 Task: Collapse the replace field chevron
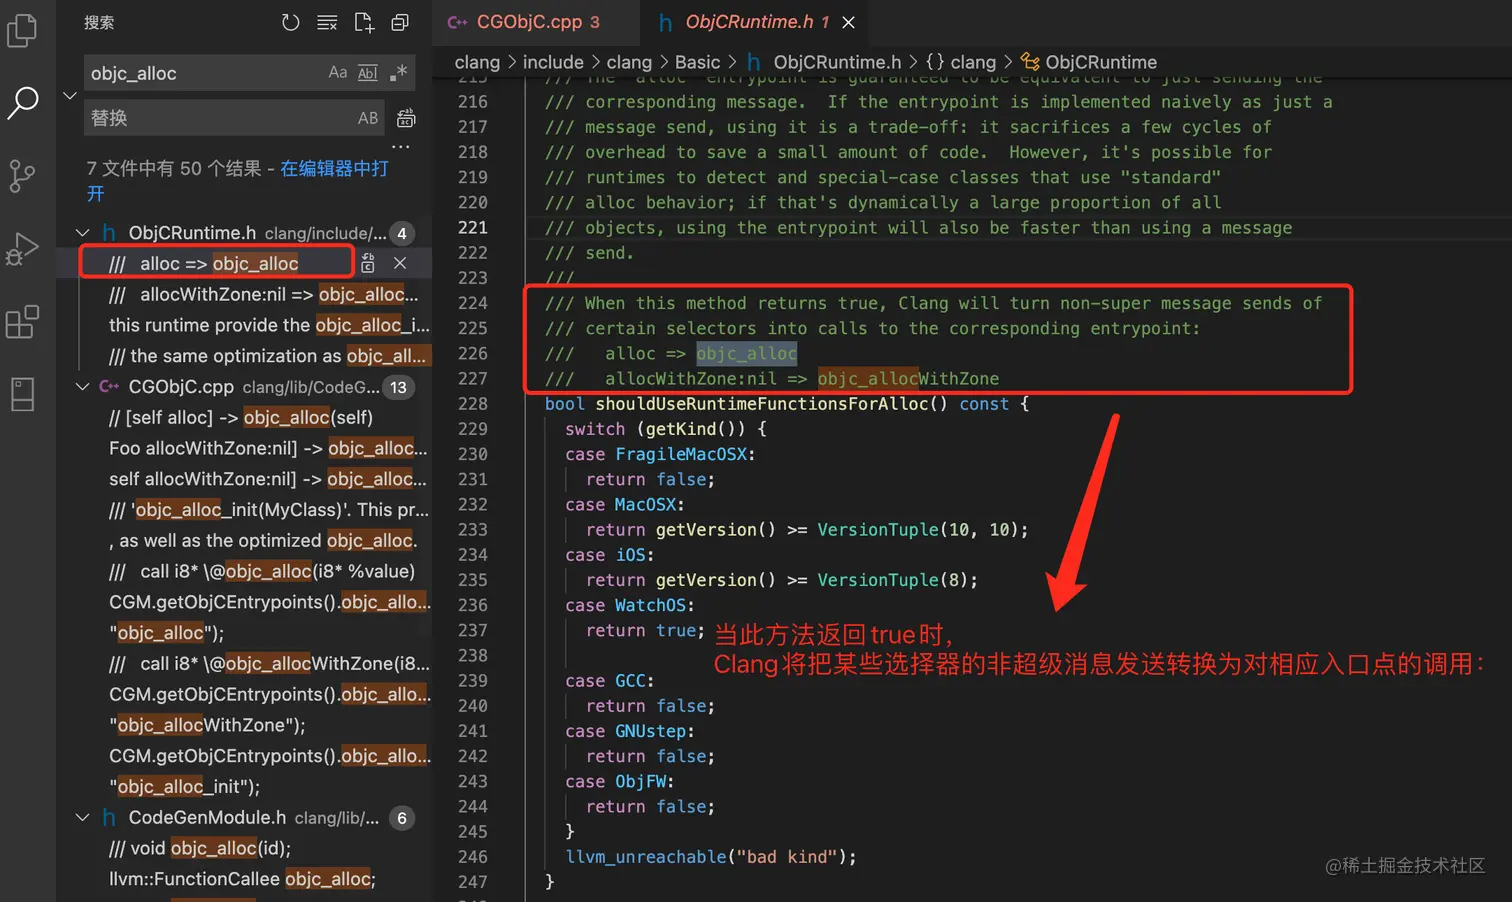tap(70, 96)
